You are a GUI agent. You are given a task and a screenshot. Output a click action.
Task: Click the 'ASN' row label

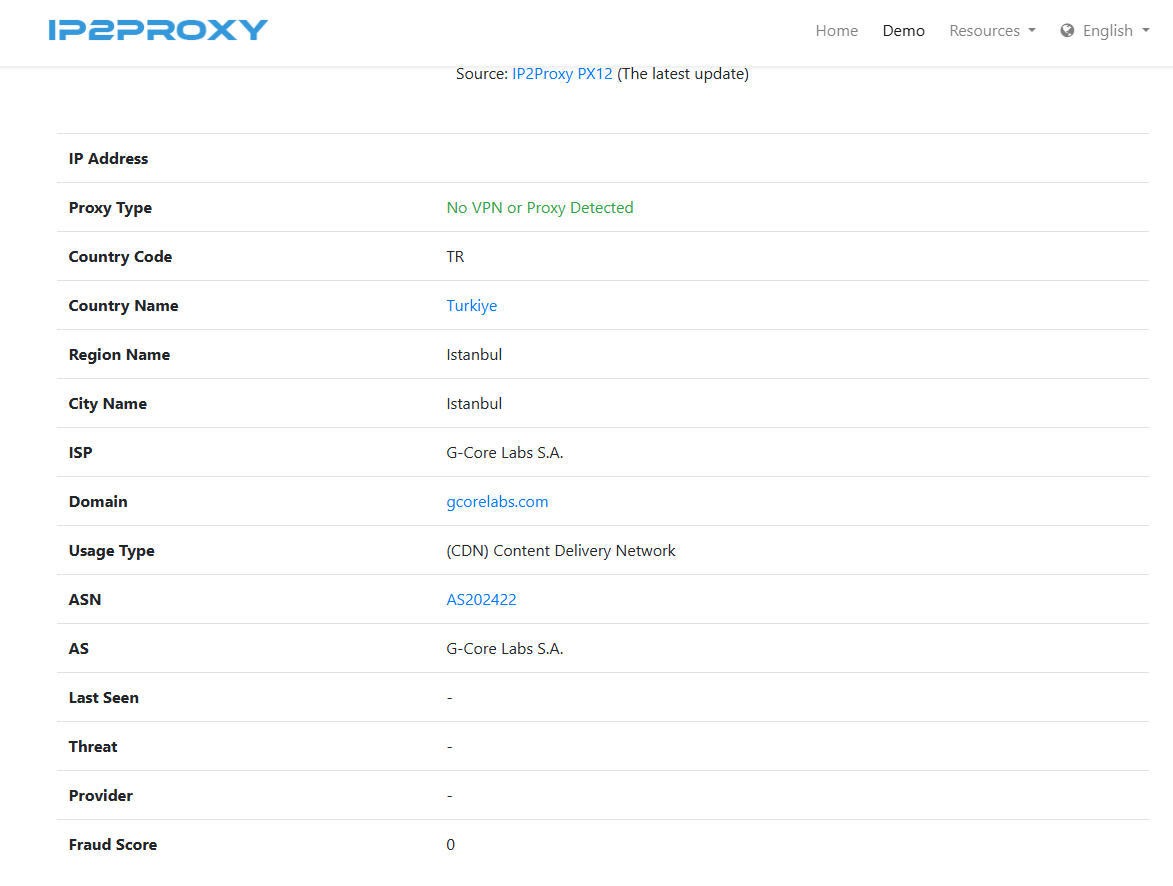(85, 599)
